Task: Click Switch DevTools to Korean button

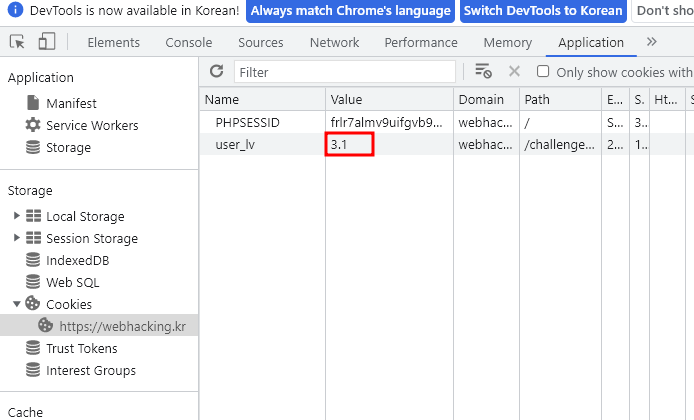Action: coord(543,11)
